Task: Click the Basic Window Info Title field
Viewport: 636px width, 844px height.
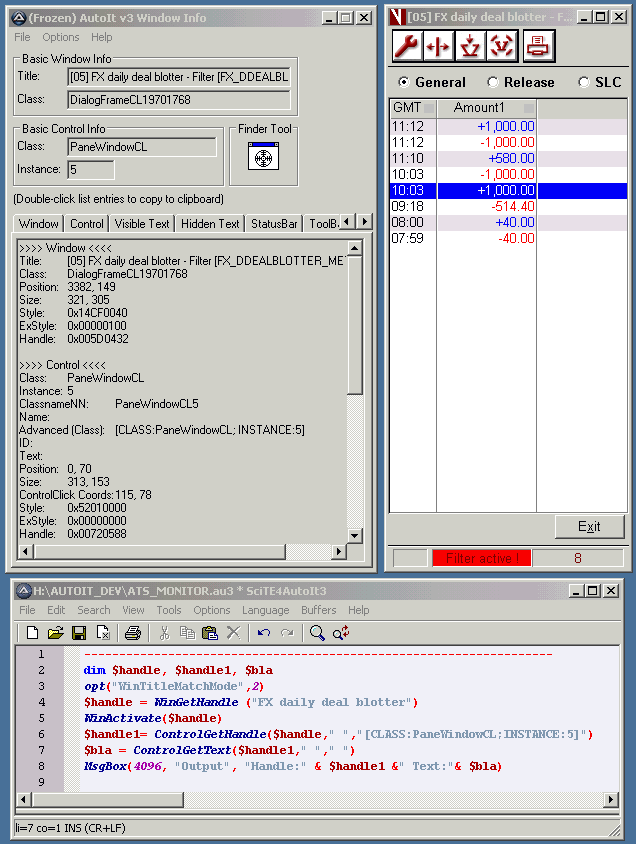Action: (179, 77)
